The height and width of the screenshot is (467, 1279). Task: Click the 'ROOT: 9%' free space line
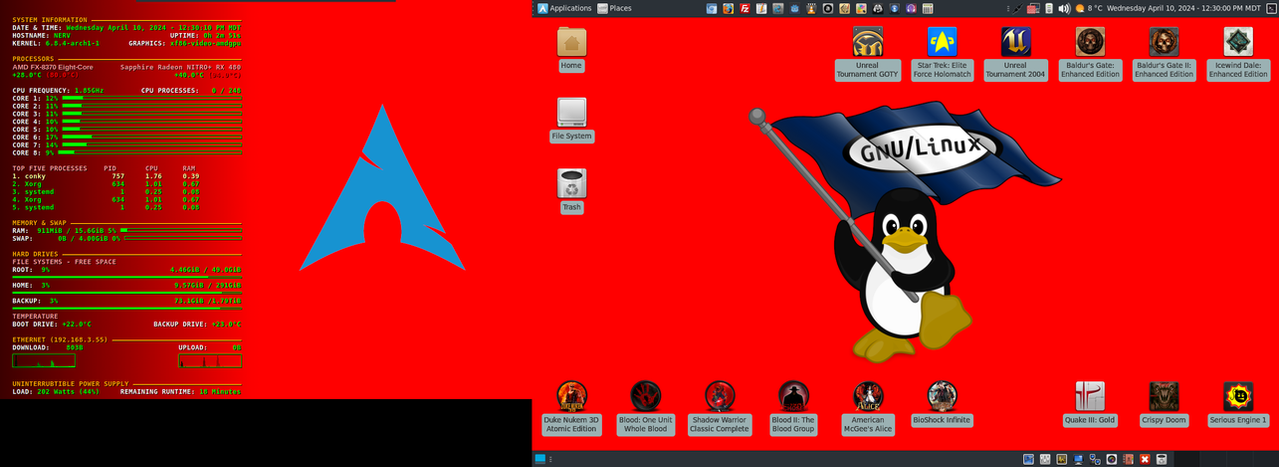point(127,269)
